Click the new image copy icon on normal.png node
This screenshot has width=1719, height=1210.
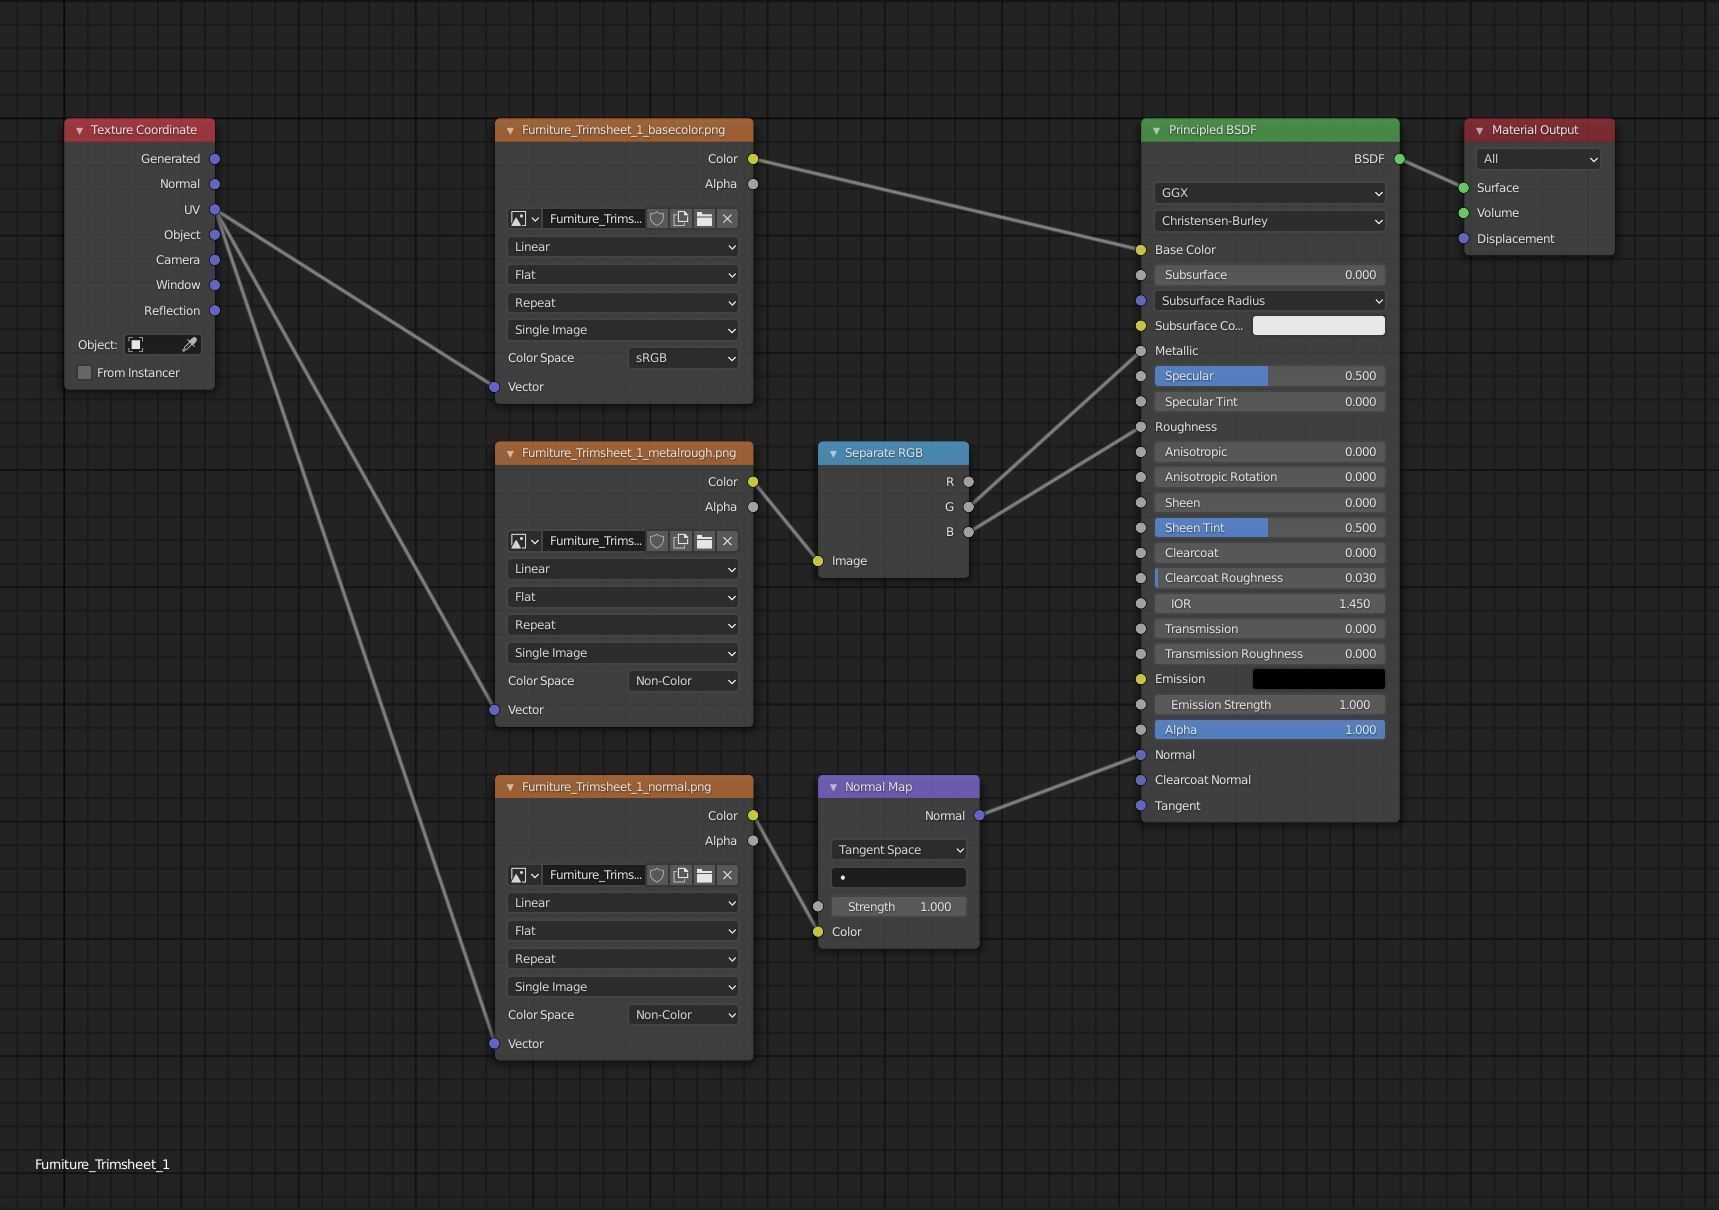(x=681, y=875)
